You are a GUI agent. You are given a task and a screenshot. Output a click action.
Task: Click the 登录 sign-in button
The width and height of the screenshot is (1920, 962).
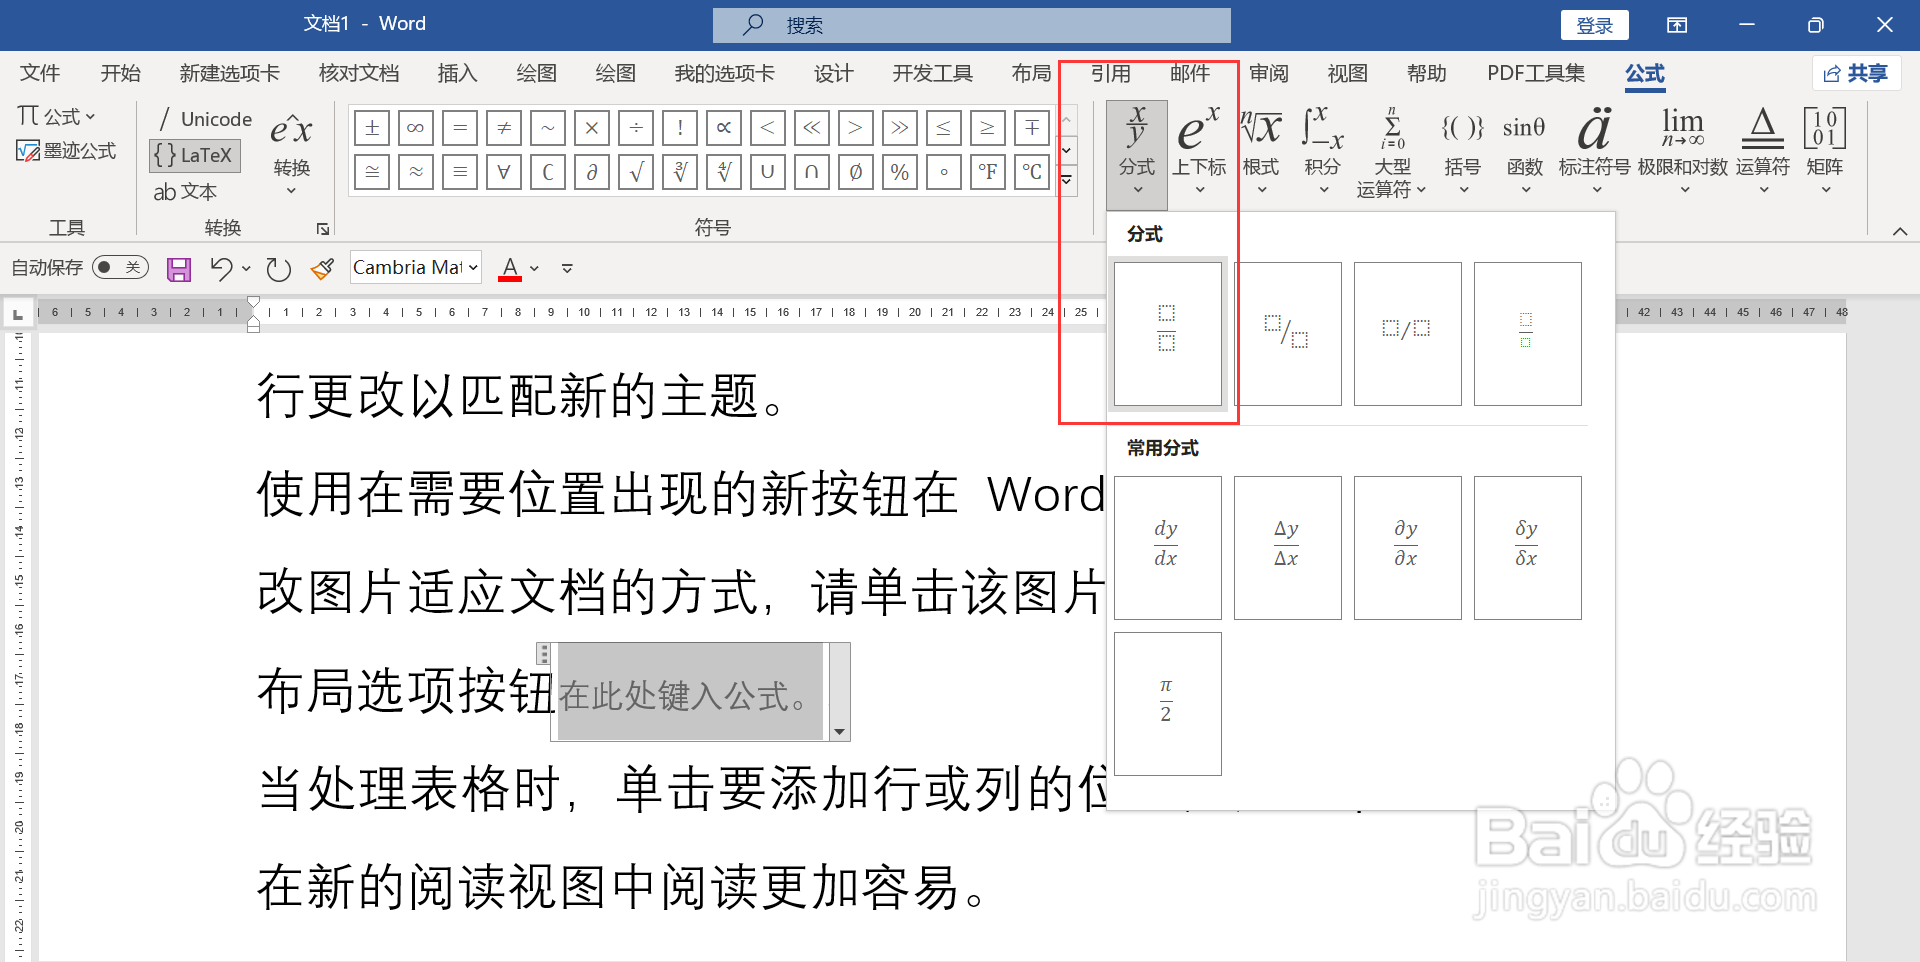click(1594, 25)
